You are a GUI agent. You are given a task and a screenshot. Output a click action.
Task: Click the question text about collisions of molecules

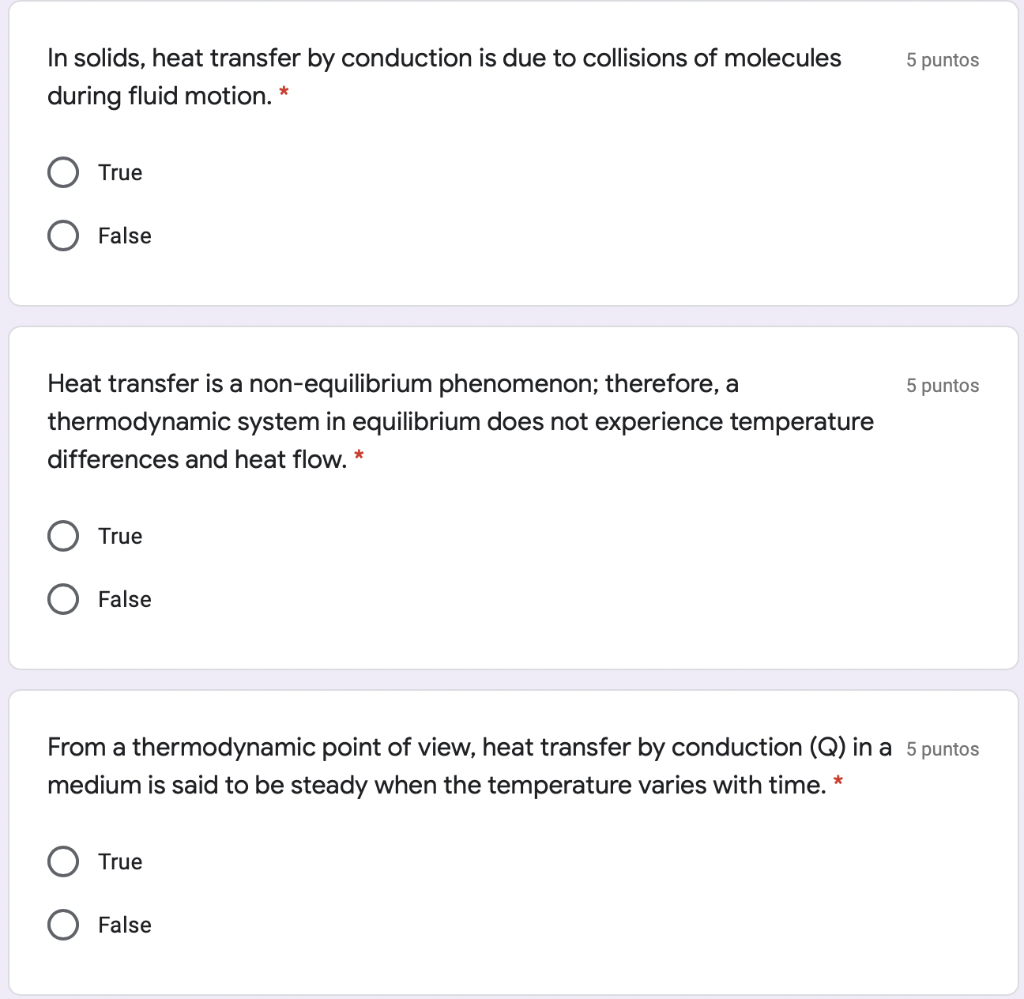pos(444,59)
